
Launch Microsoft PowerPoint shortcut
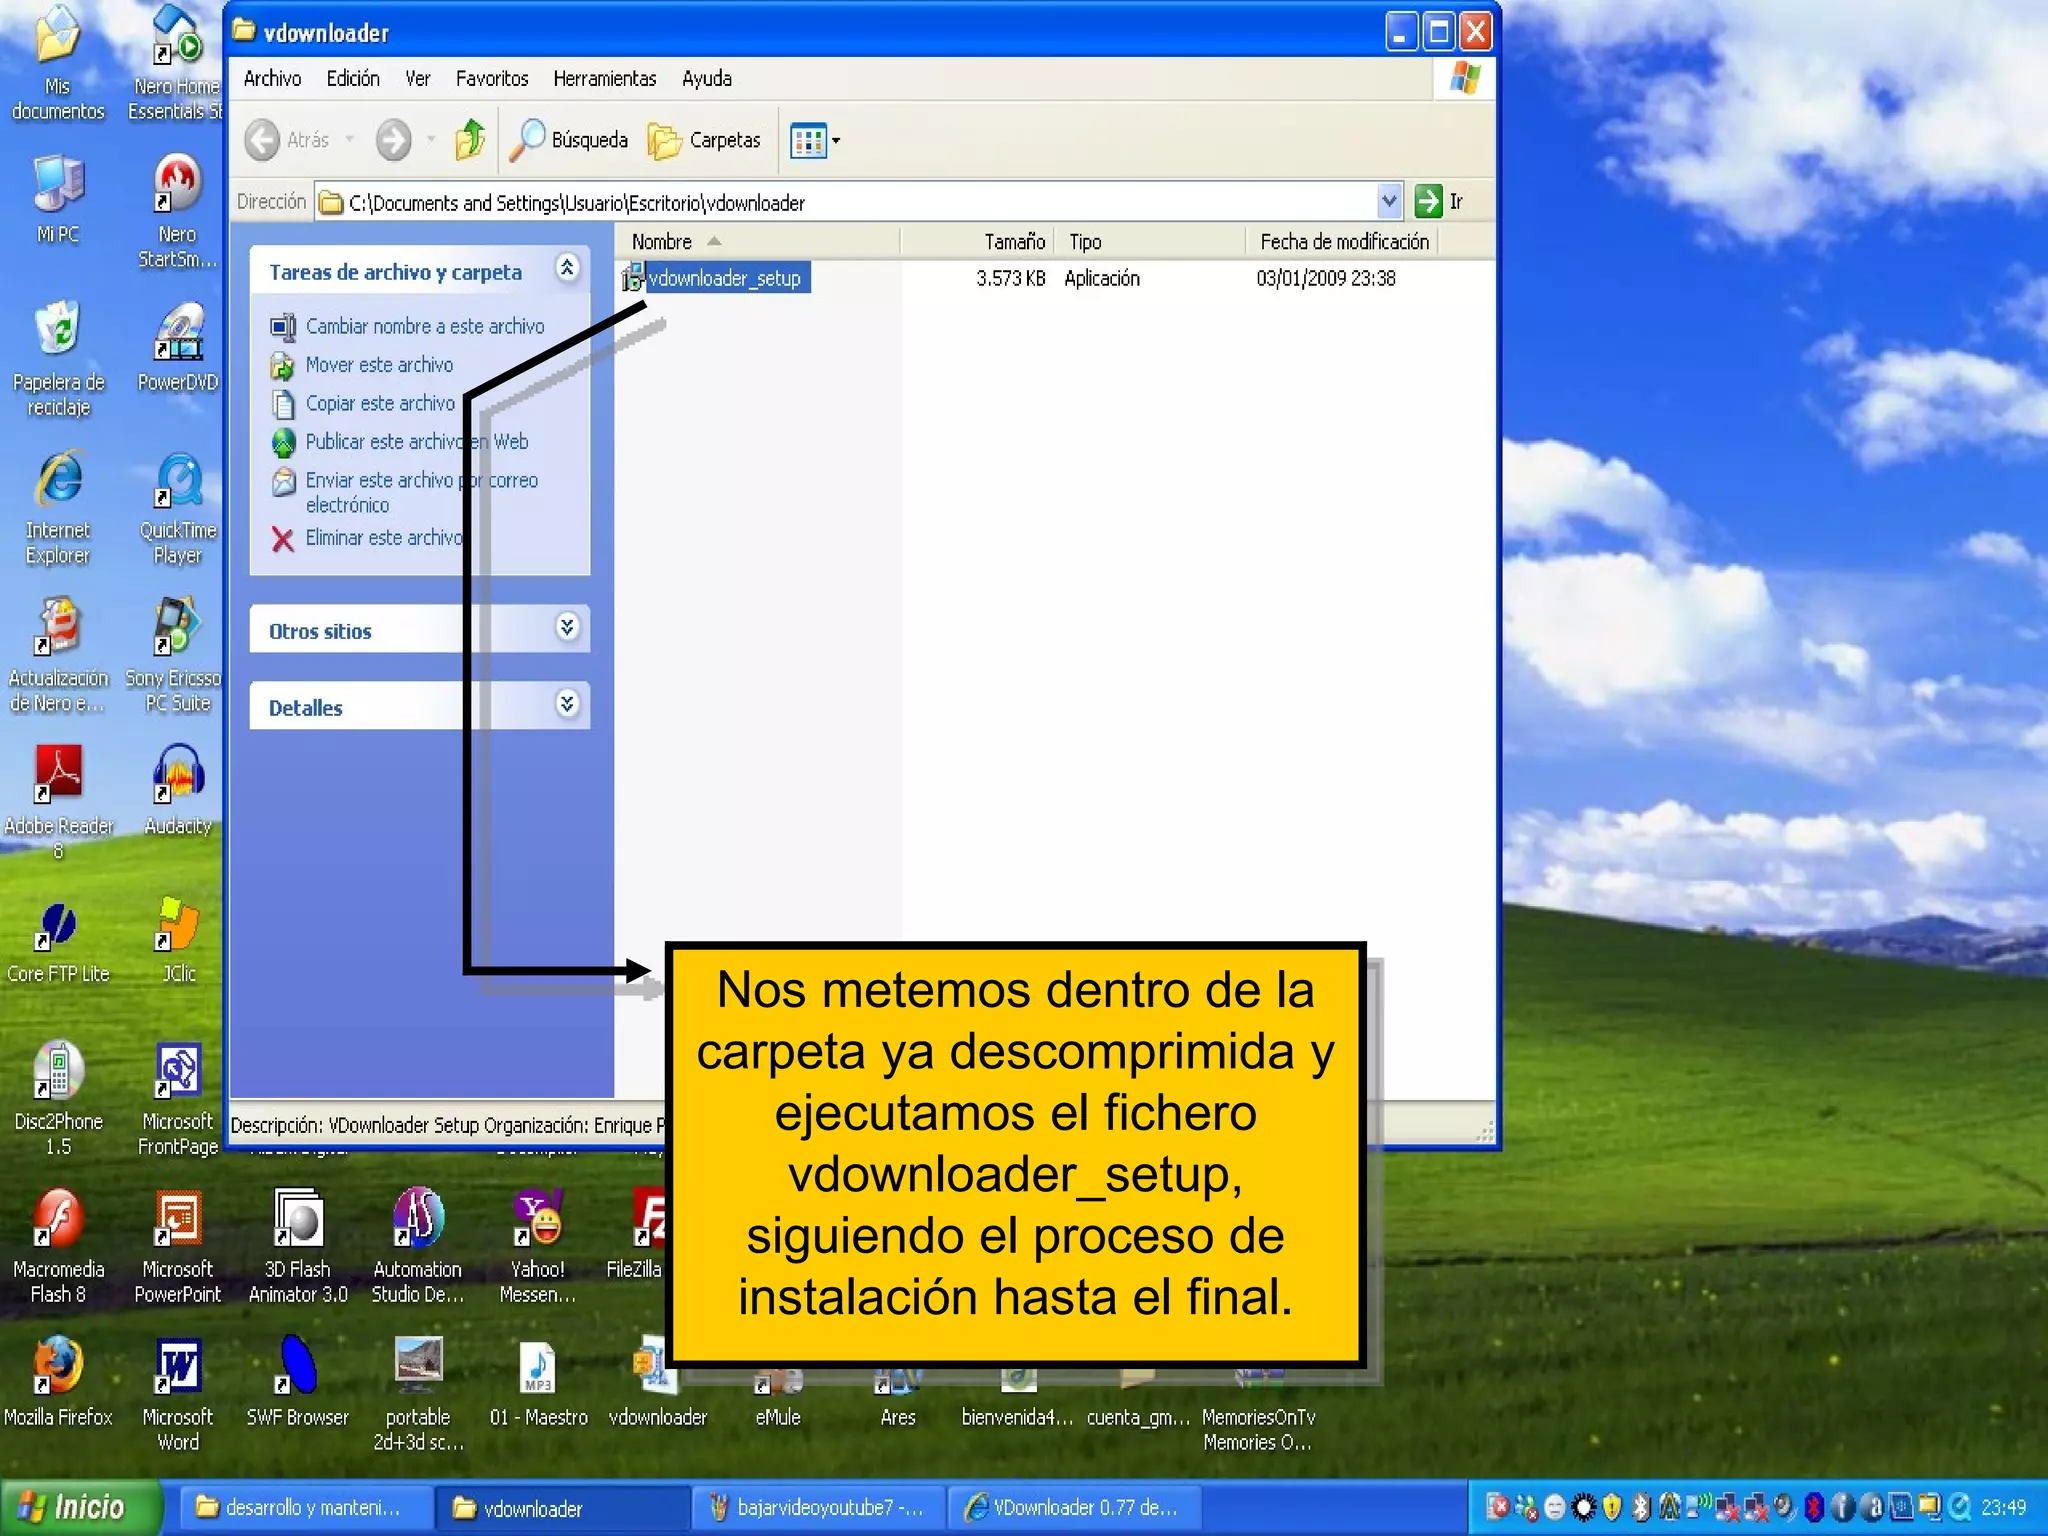point(178,1246)
